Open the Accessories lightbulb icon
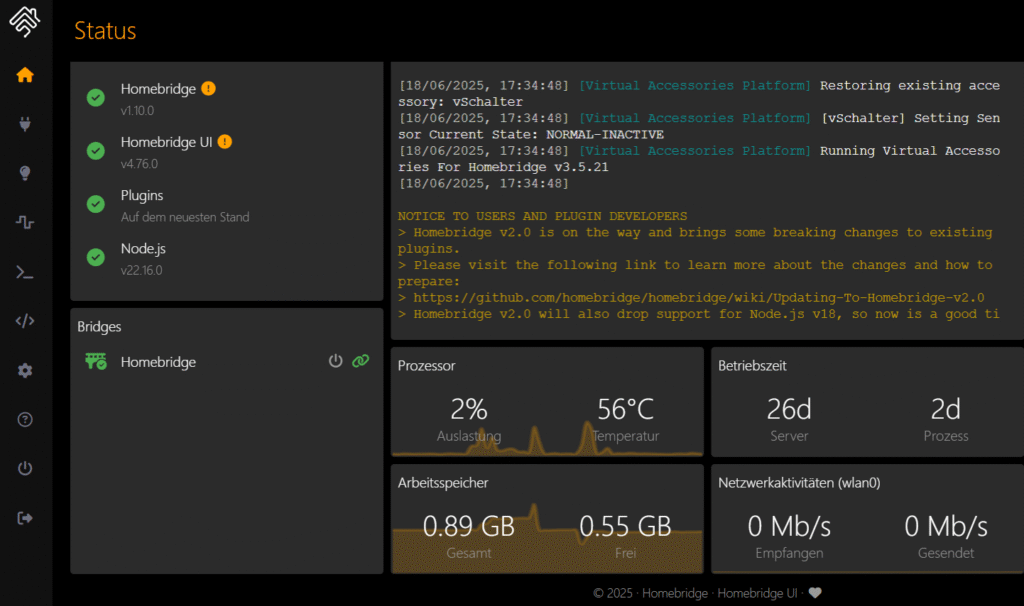The image size is (1024, 606). (x=25, y=173)
